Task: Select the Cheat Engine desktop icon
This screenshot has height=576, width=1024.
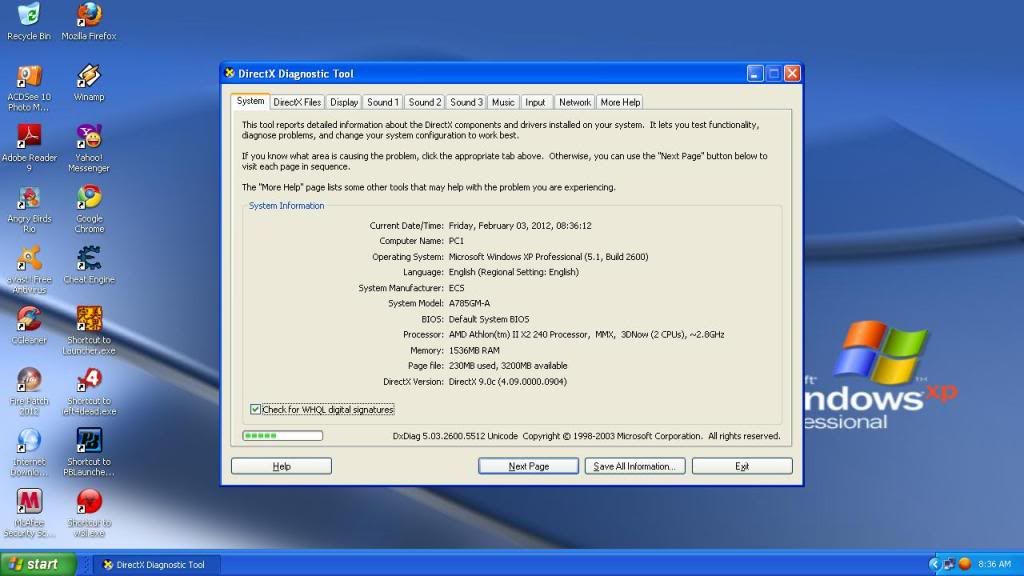Action: [x=89, y=264]
